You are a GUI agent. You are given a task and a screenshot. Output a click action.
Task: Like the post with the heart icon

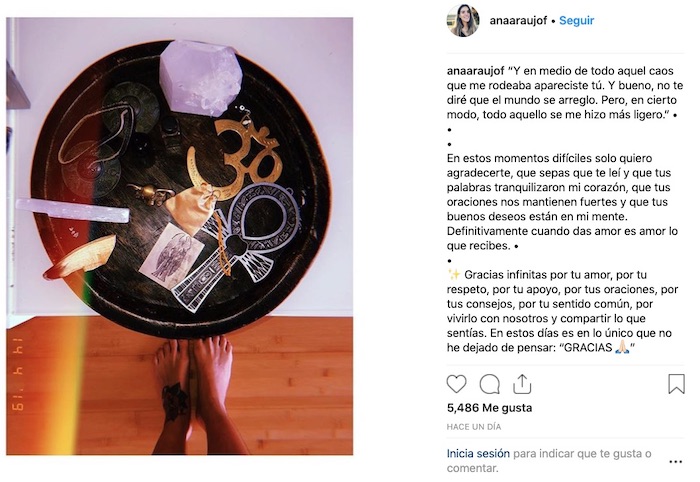pos(456,384)
